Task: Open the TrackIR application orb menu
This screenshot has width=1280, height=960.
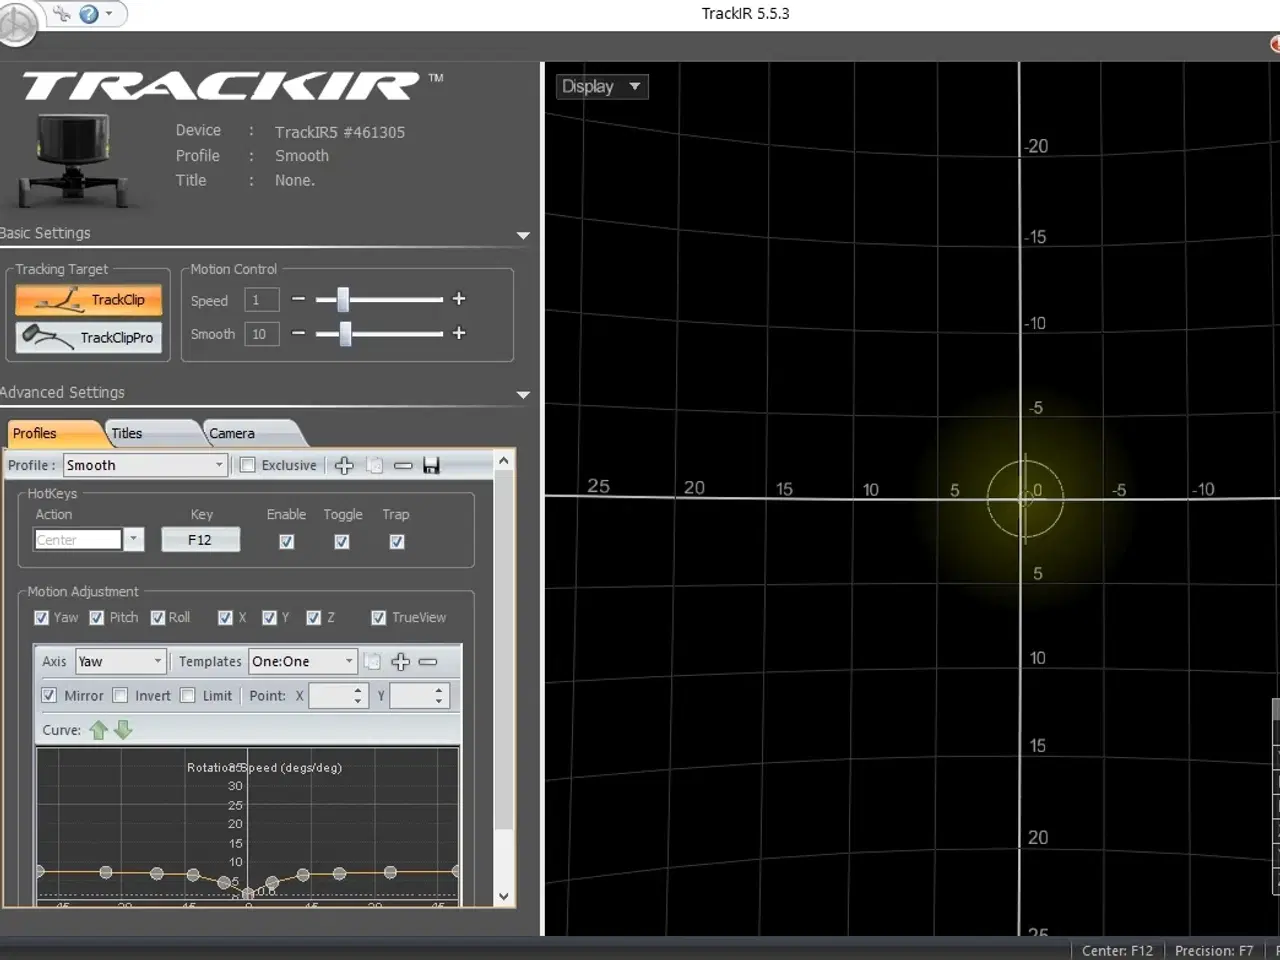Action: (x=16, y=23)
